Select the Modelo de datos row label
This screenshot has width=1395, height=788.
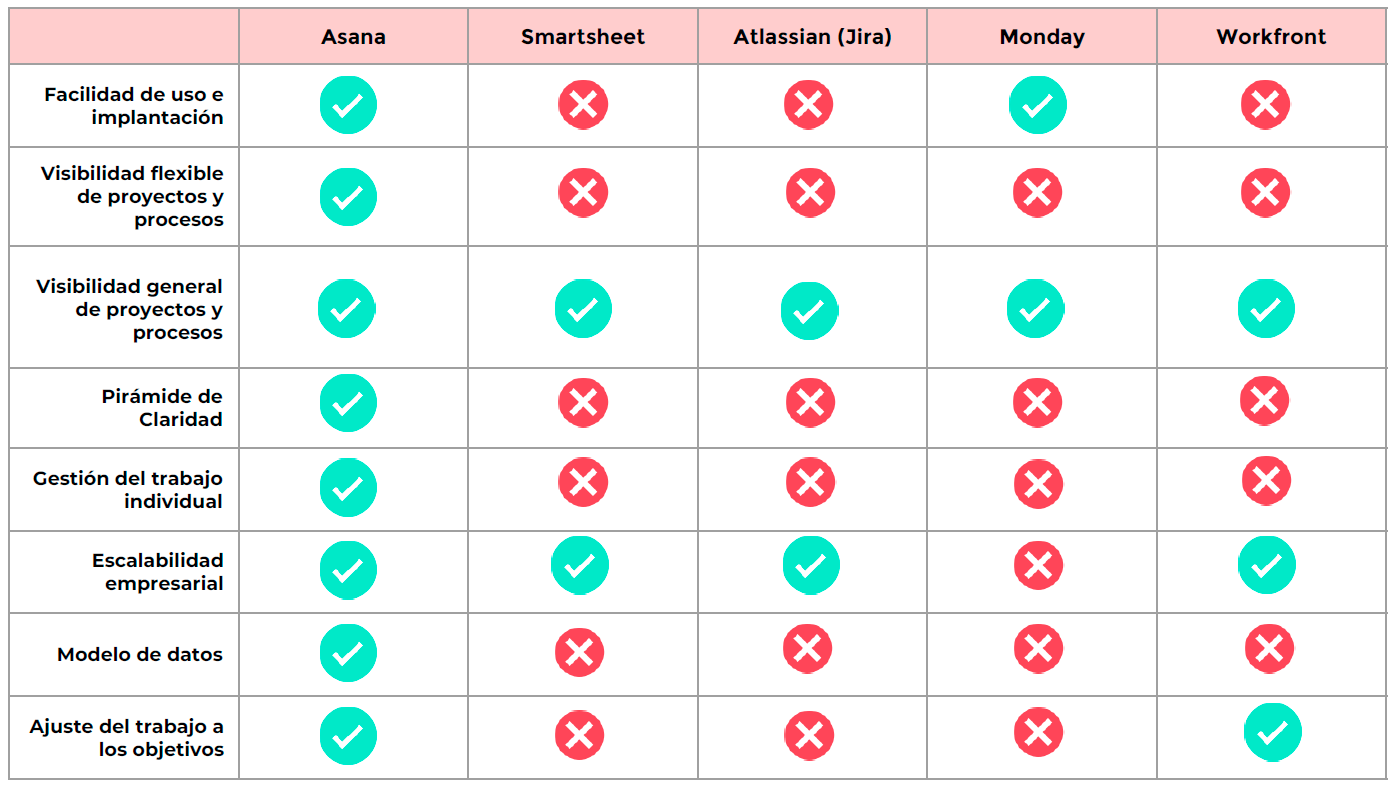point(140,655)
